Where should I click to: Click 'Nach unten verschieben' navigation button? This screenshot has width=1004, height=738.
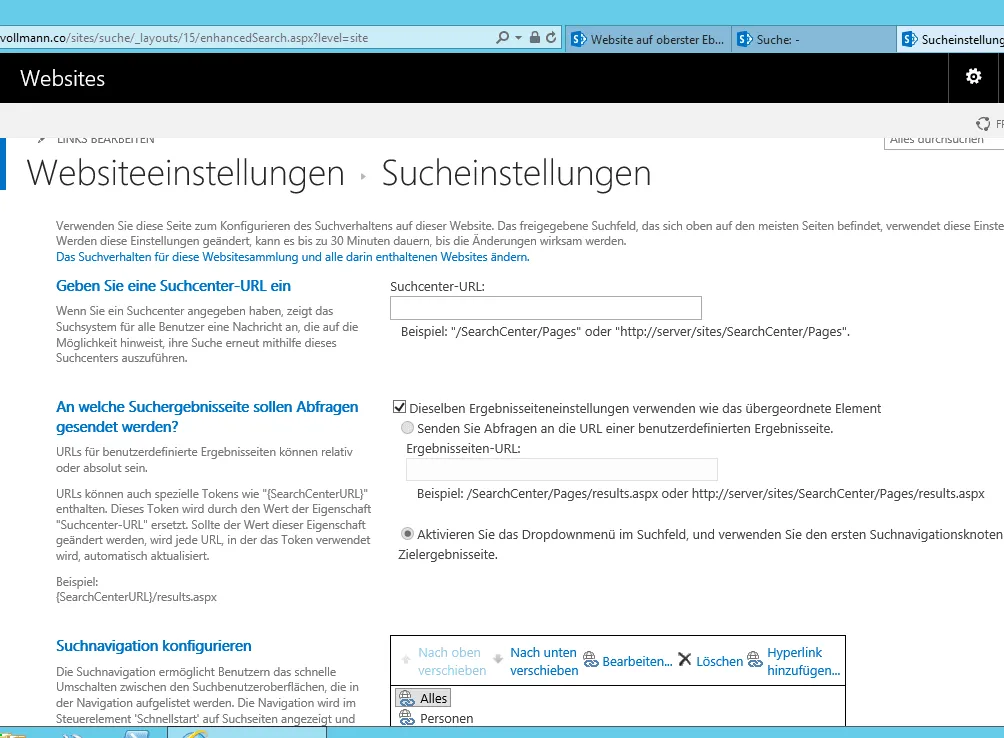point(544,661)
